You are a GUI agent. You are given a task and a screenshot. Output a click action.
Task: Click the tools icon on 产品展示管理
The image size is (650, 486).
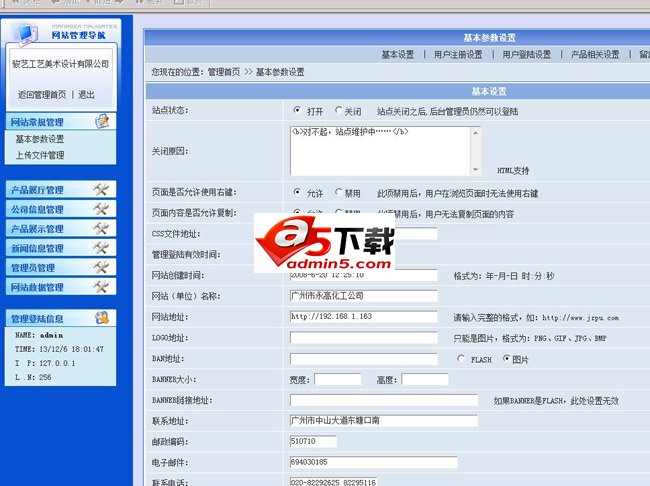(101, 228)
